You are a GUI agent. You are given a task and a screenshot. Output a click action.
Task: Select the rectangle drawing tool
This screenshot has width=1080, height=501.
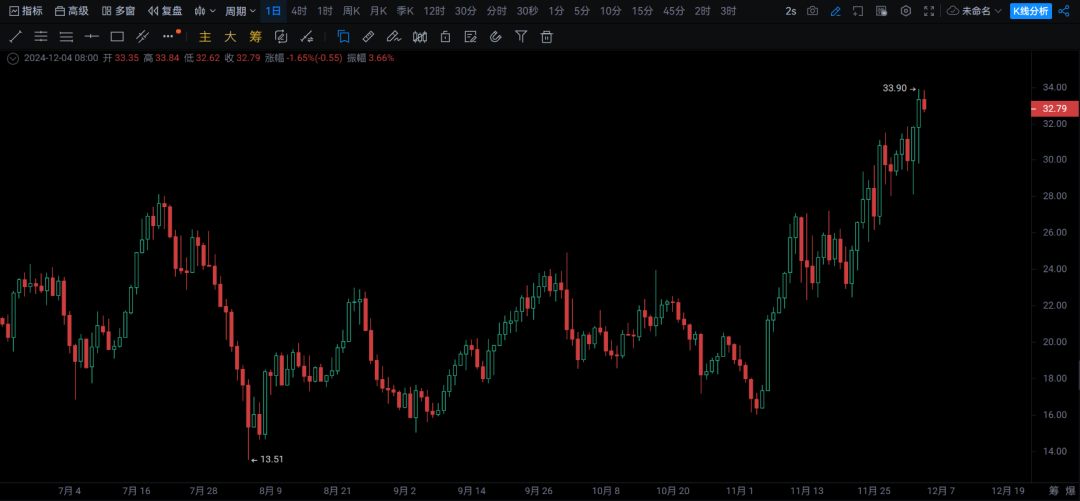point(117,37)
